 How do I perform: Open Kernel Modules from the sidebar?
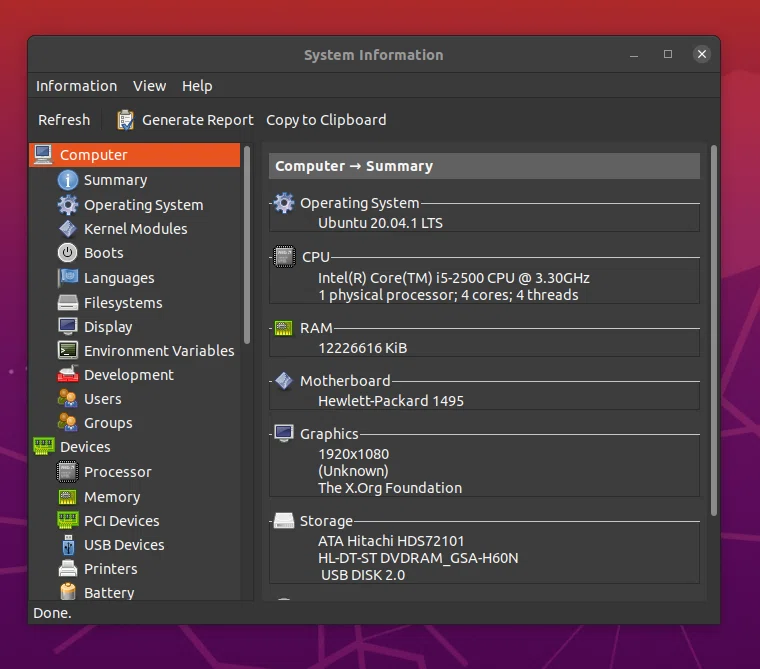[135, 229]
